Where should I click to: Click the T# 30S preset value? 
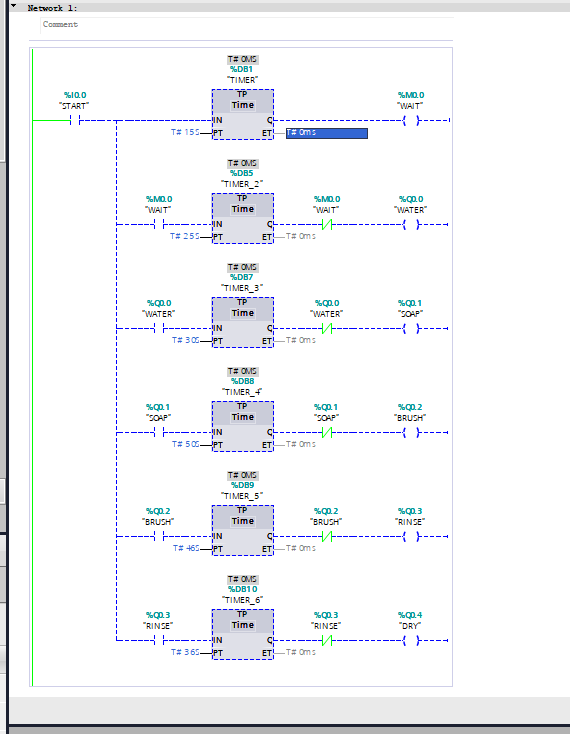186,340
